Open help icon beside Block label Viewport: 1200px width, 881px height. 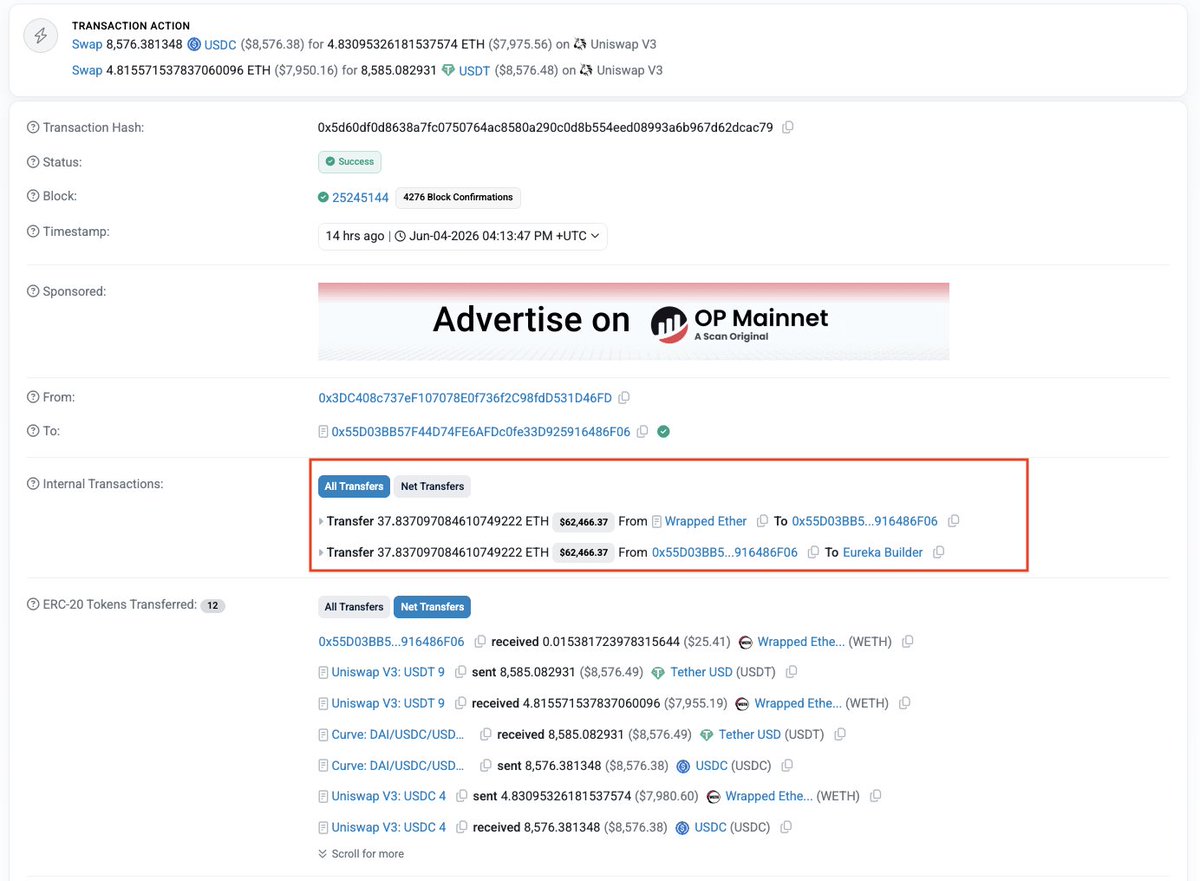(x=33, y=197)
